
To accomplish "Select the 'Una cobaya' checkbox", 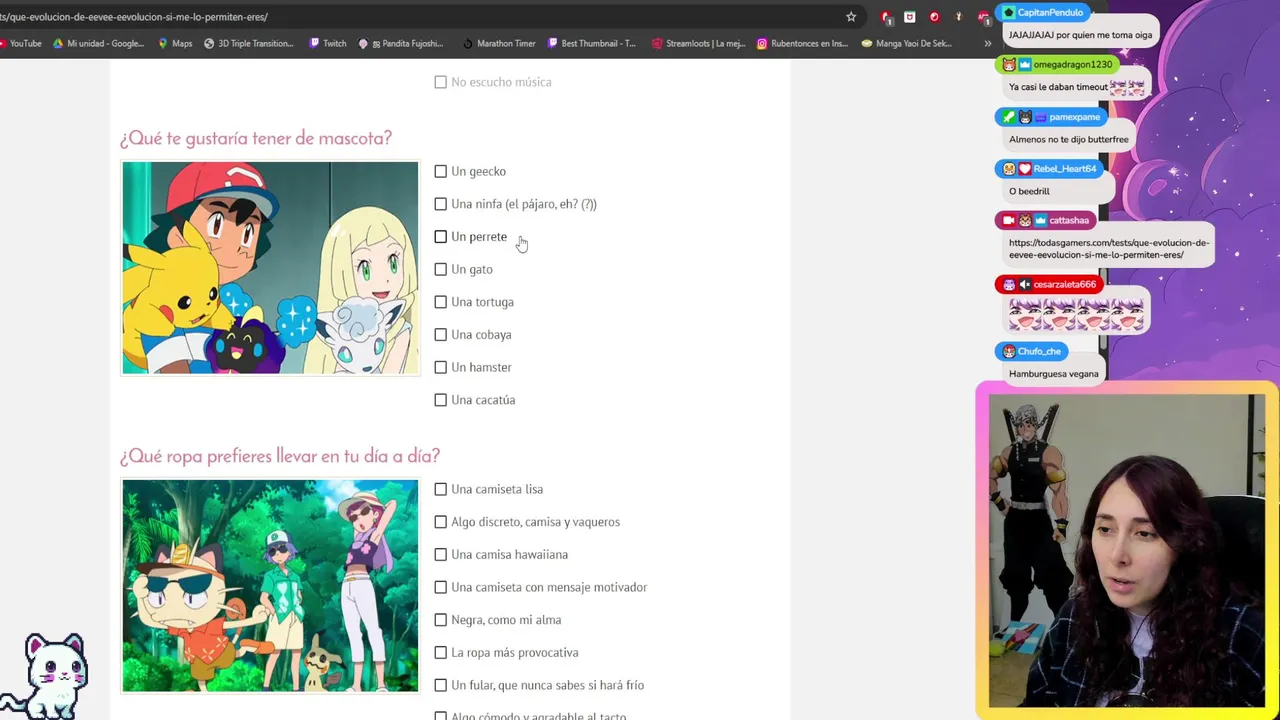I will [x=440, y=335].
